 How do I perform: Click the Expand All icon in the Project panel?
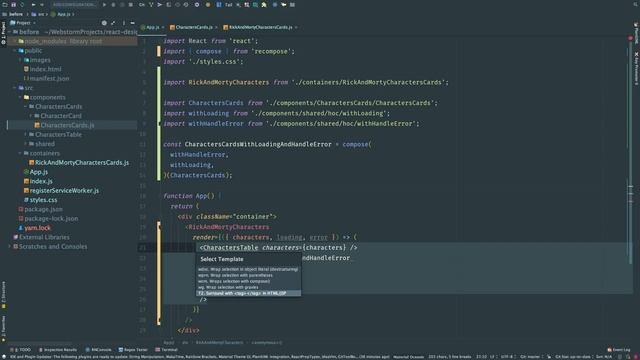pyautogui.click(x=113, y=23)
